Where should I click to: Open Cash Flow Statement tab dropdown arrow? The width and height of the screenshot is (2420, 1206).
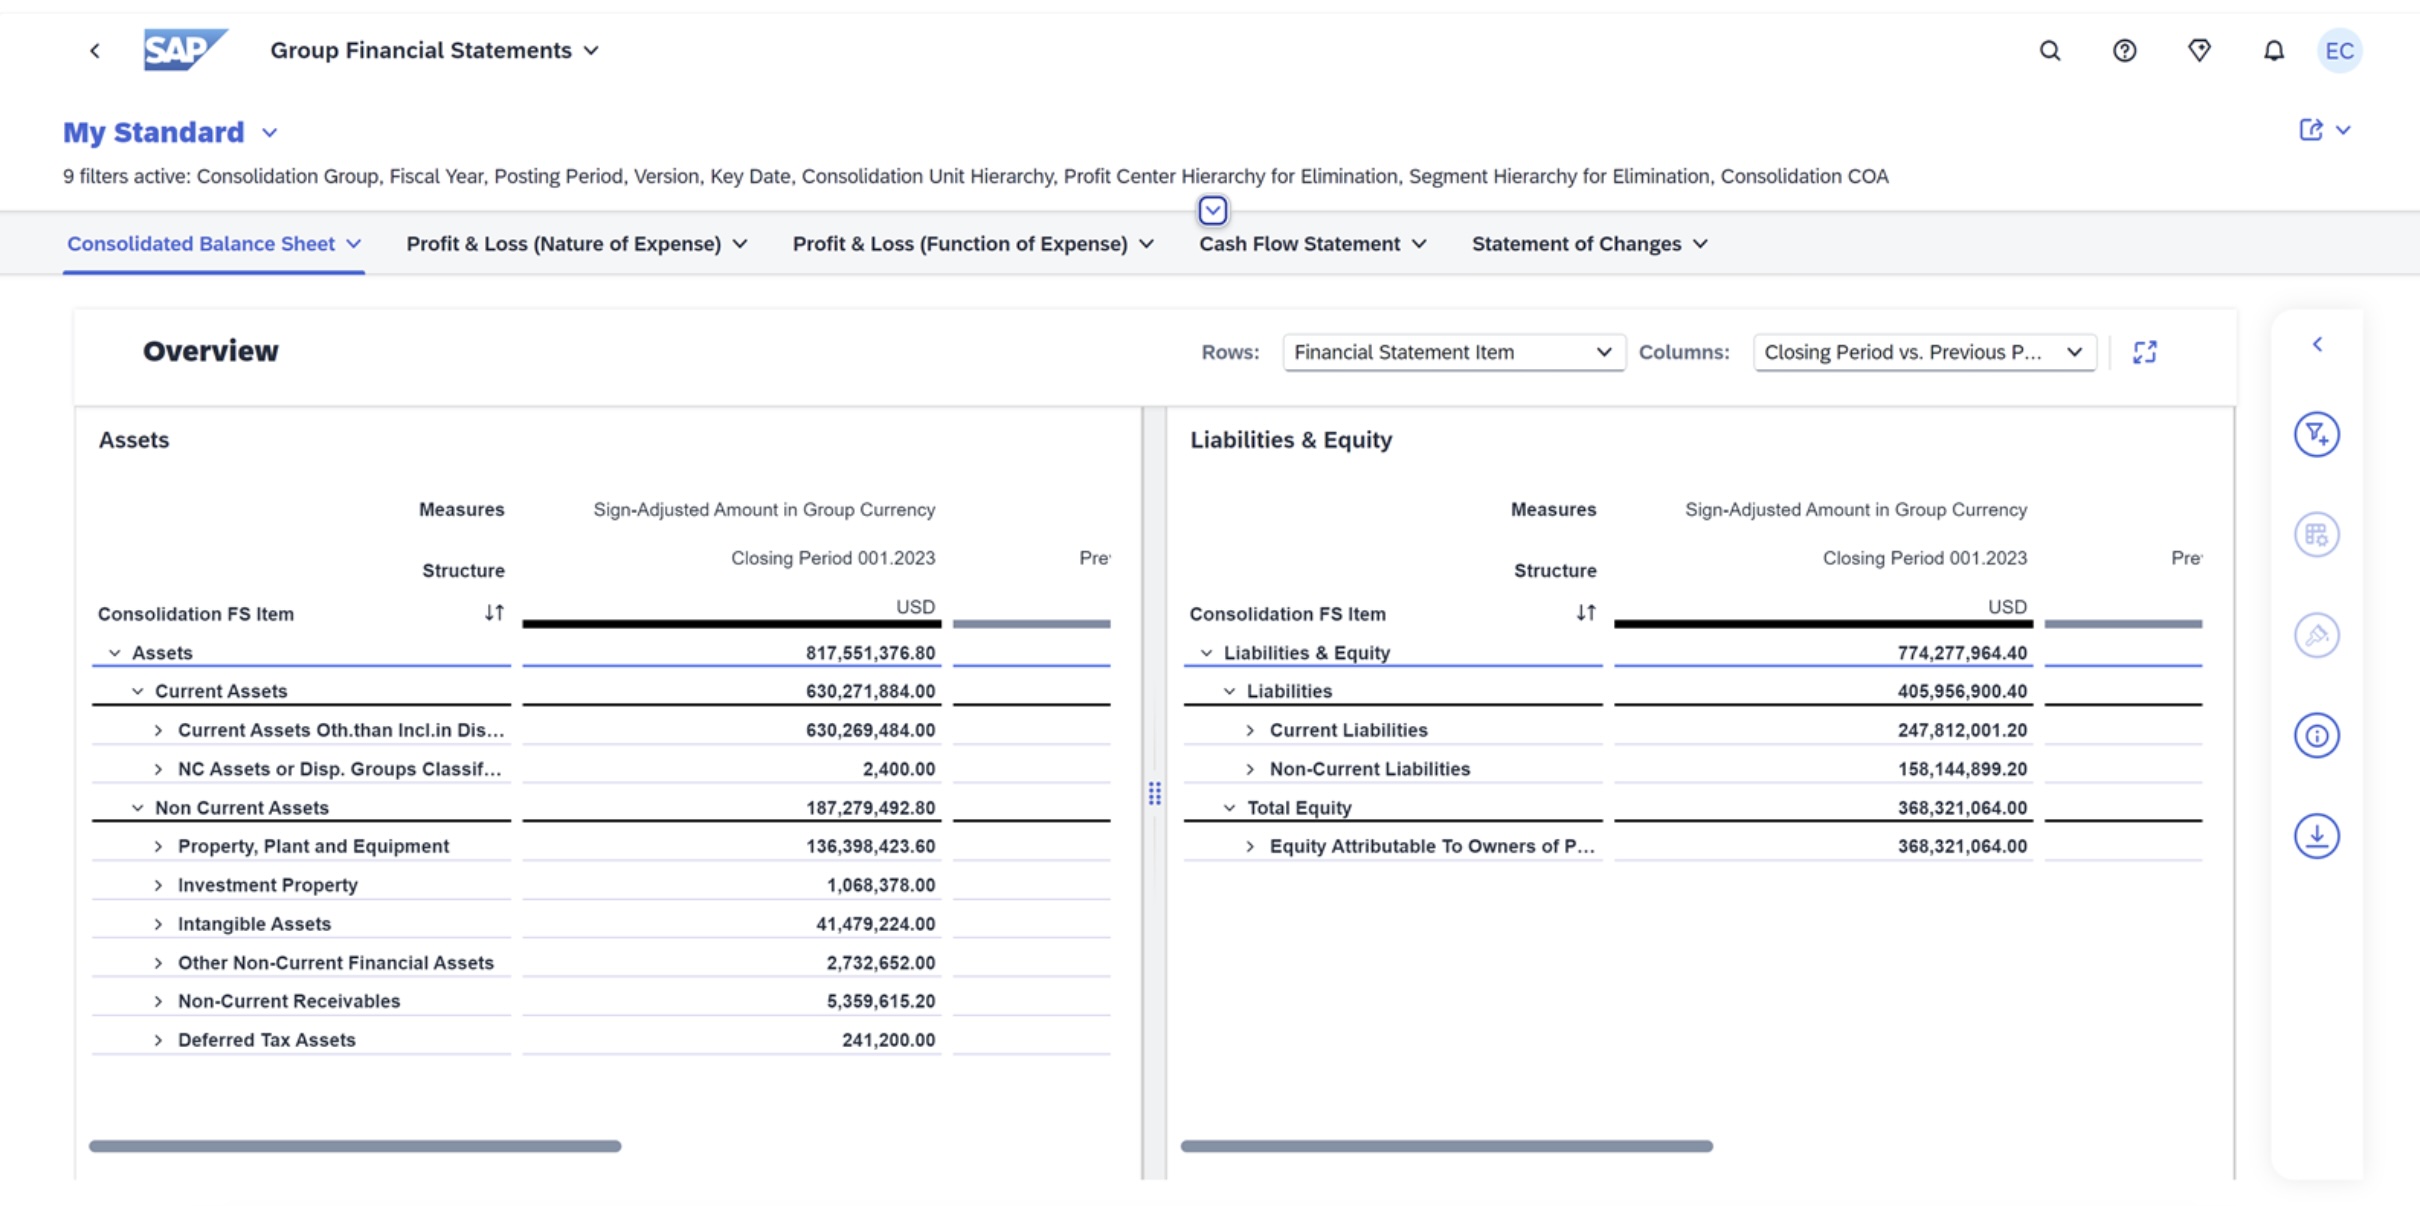point(1419,244)
